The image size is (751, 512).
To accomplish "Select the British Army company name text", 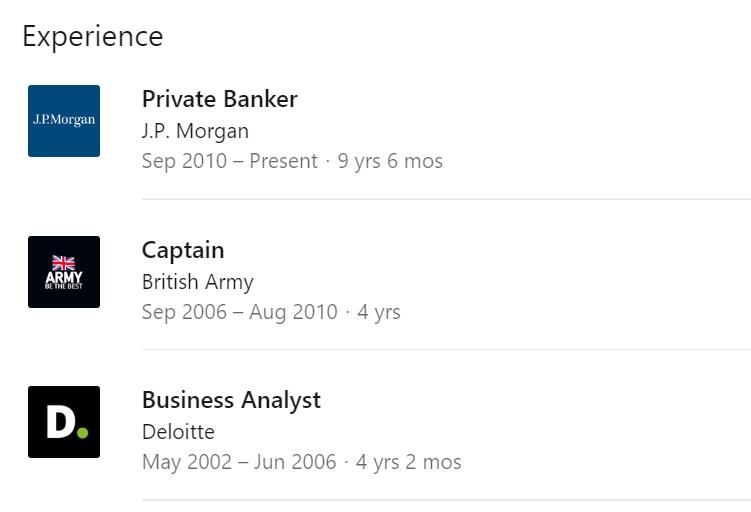I will pos(197,282).
